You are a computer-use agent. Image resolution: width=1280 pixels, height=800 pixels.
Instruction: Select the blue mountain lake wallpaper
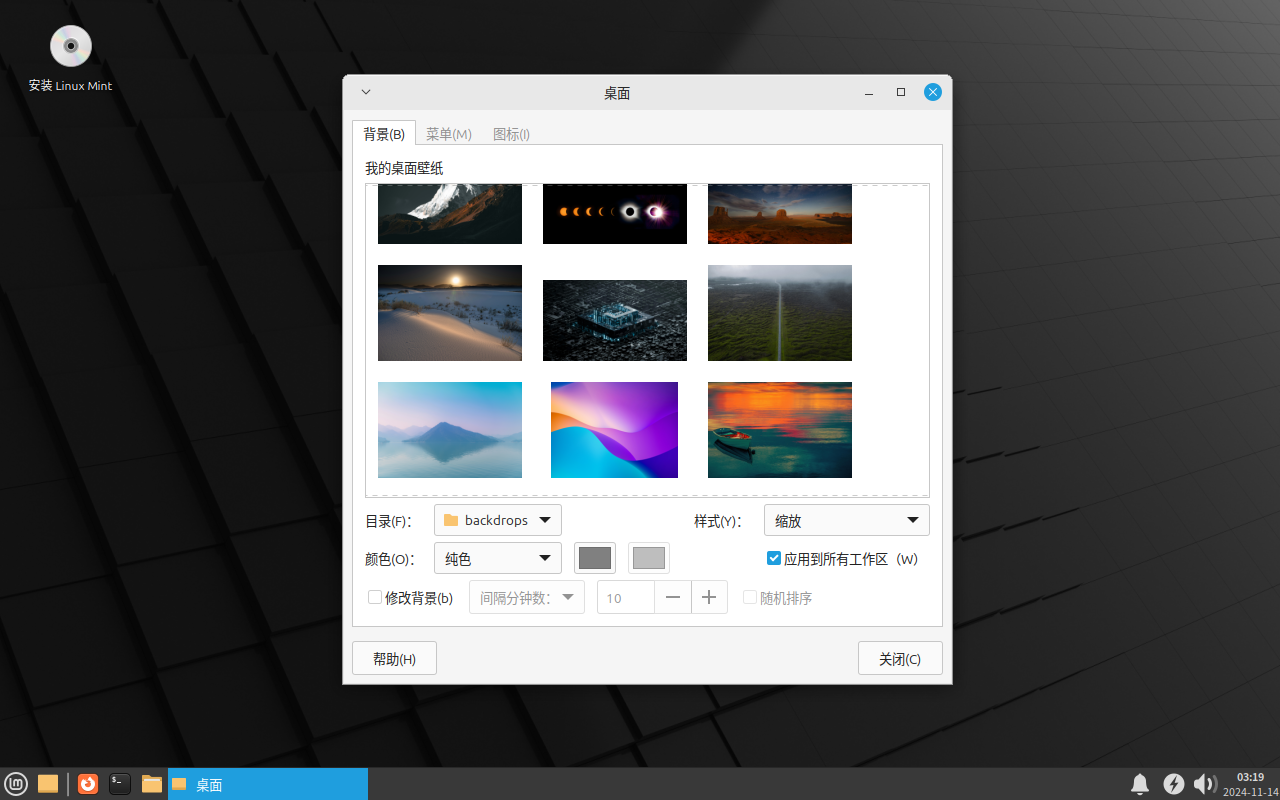pyautogui.click(x=450, y=430)
